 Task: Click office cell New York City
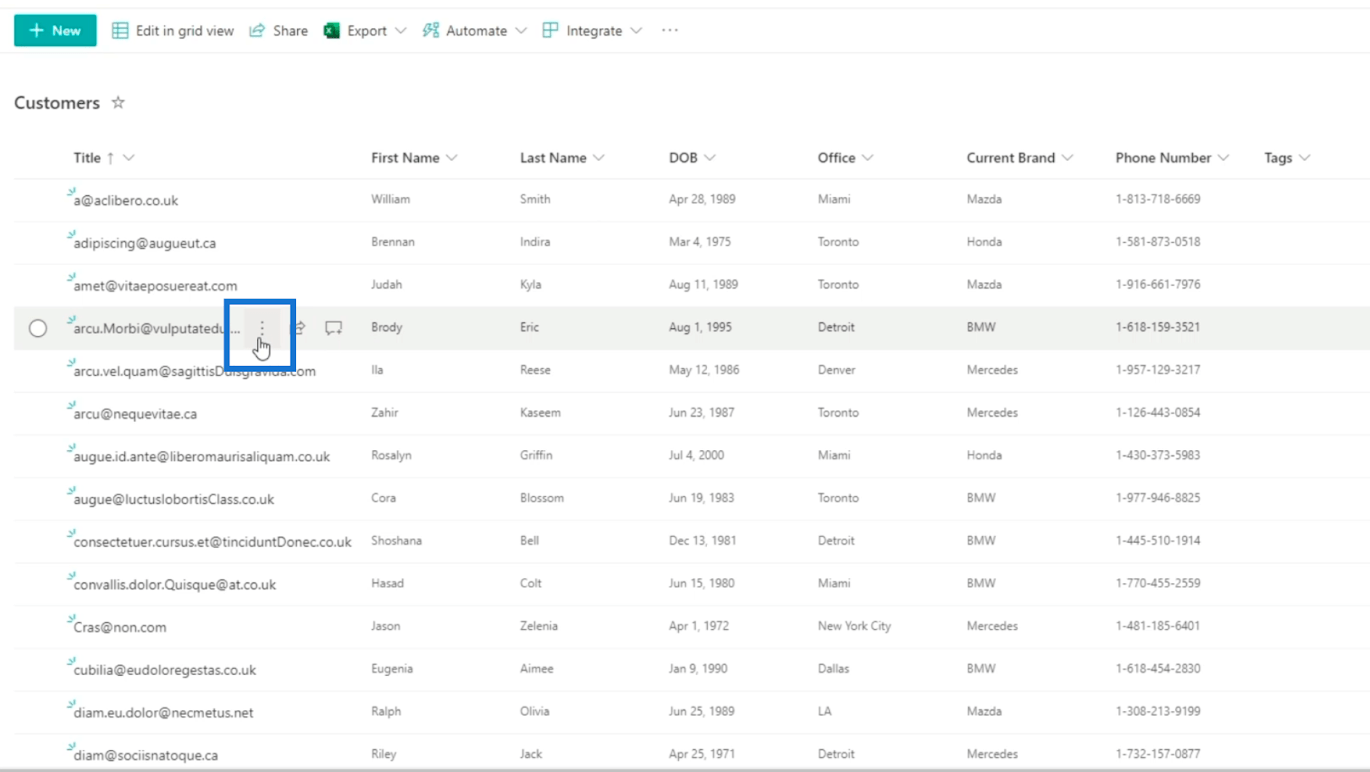point(854,626)
